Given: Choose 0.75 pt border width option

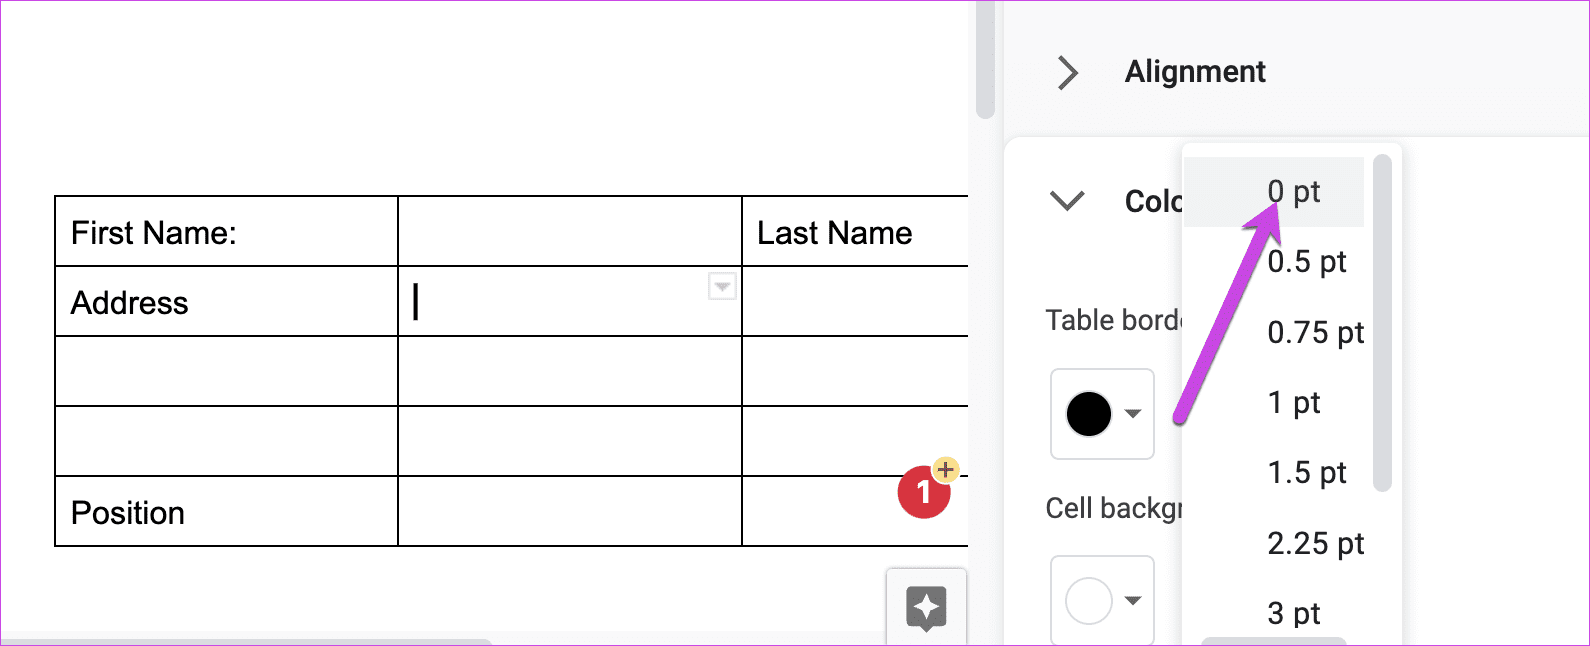Looking at the screenshot, I should coord(1274,332).
